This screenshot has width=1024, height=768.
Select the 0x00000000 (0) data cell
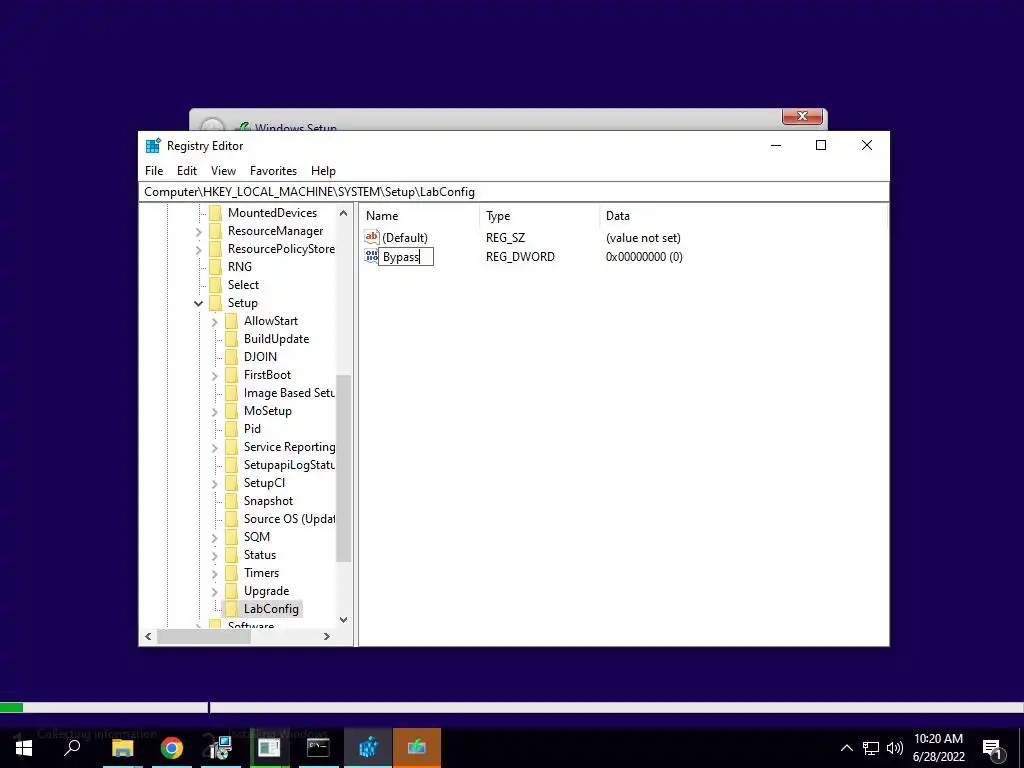click(644, 257)
